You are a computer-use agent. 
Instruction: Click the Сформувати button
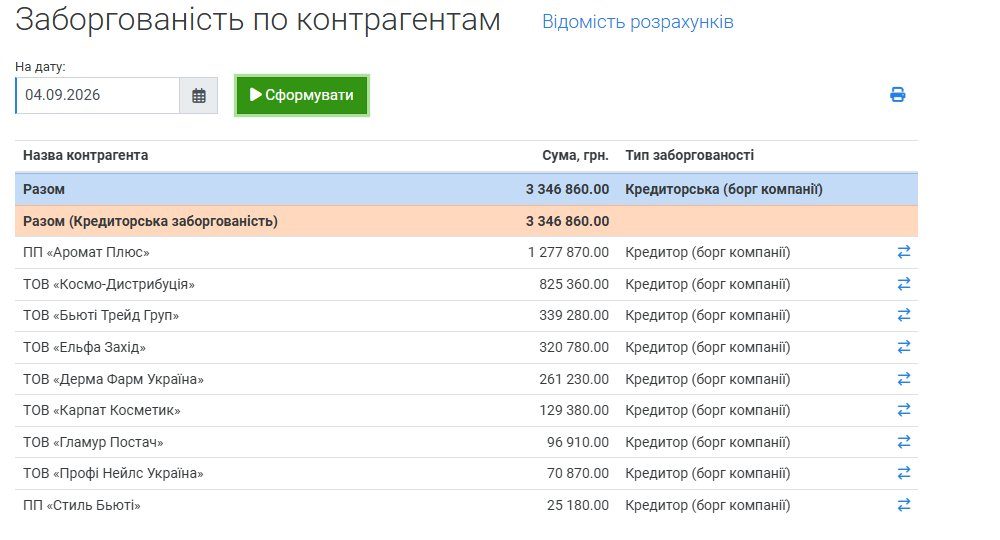point(302,96)
